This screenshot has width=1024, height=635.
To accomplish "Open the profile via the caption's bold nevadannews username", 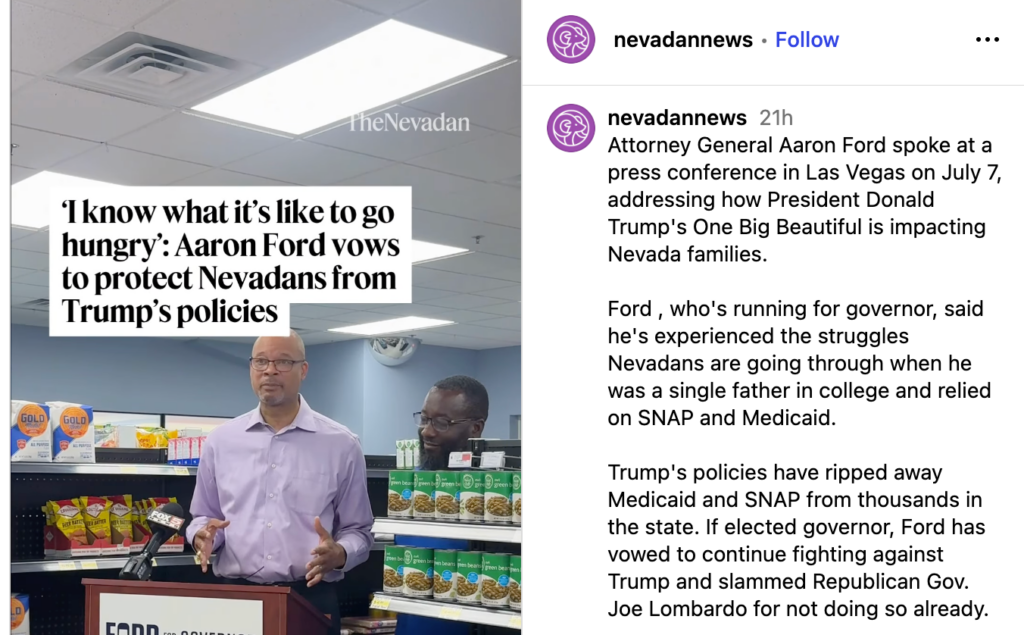I will tap(677, 118).
